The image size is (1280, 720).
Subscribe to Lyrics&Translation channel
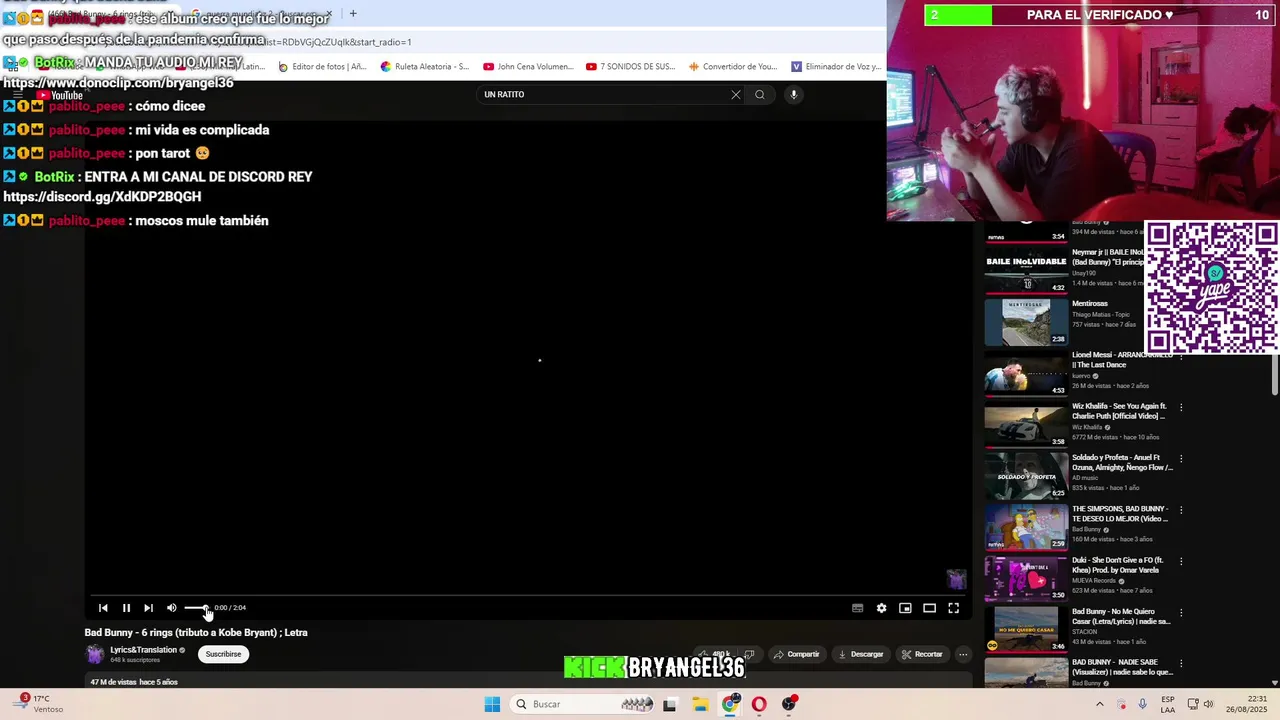pos(223,654)
